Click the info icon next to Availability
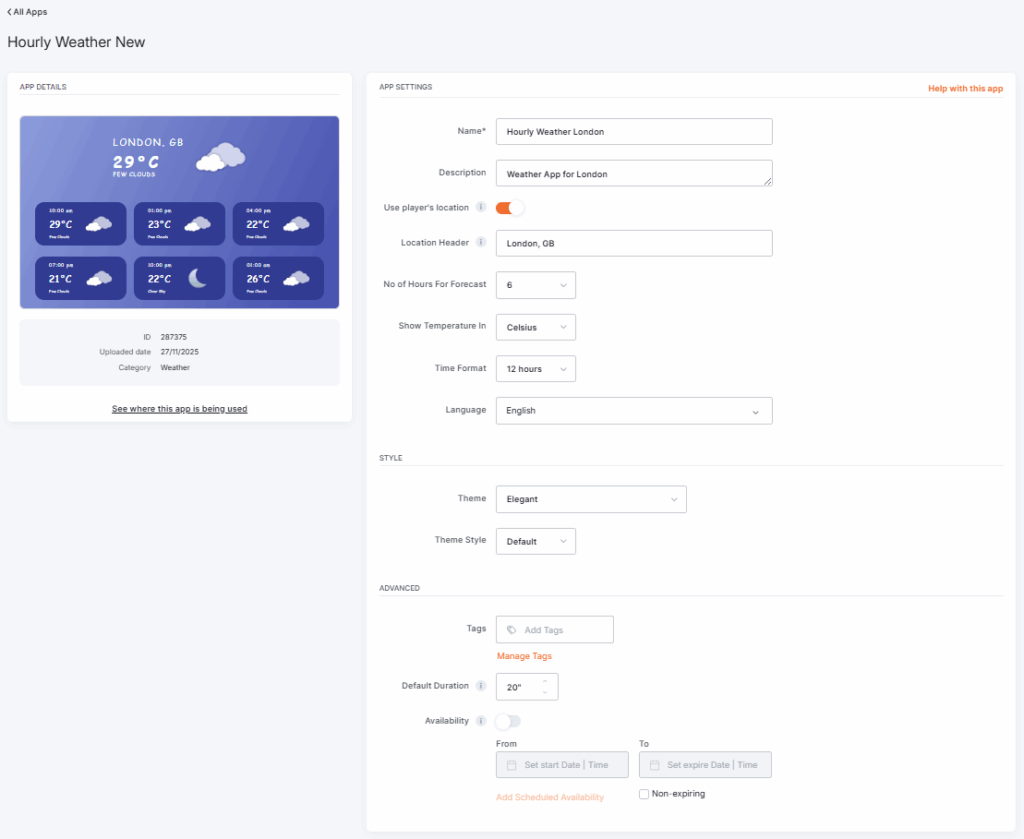Screen dimensions: 1024x839 click(x=481, y=721)
